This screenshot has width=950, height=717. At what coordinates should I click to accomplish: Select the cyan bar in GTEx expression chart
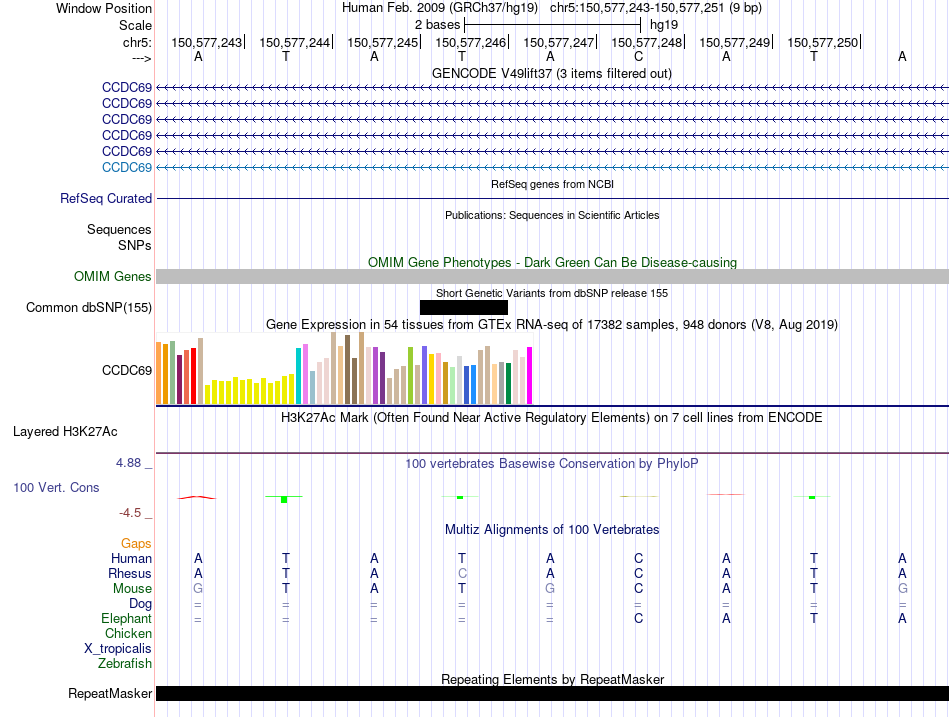[298, 376]
